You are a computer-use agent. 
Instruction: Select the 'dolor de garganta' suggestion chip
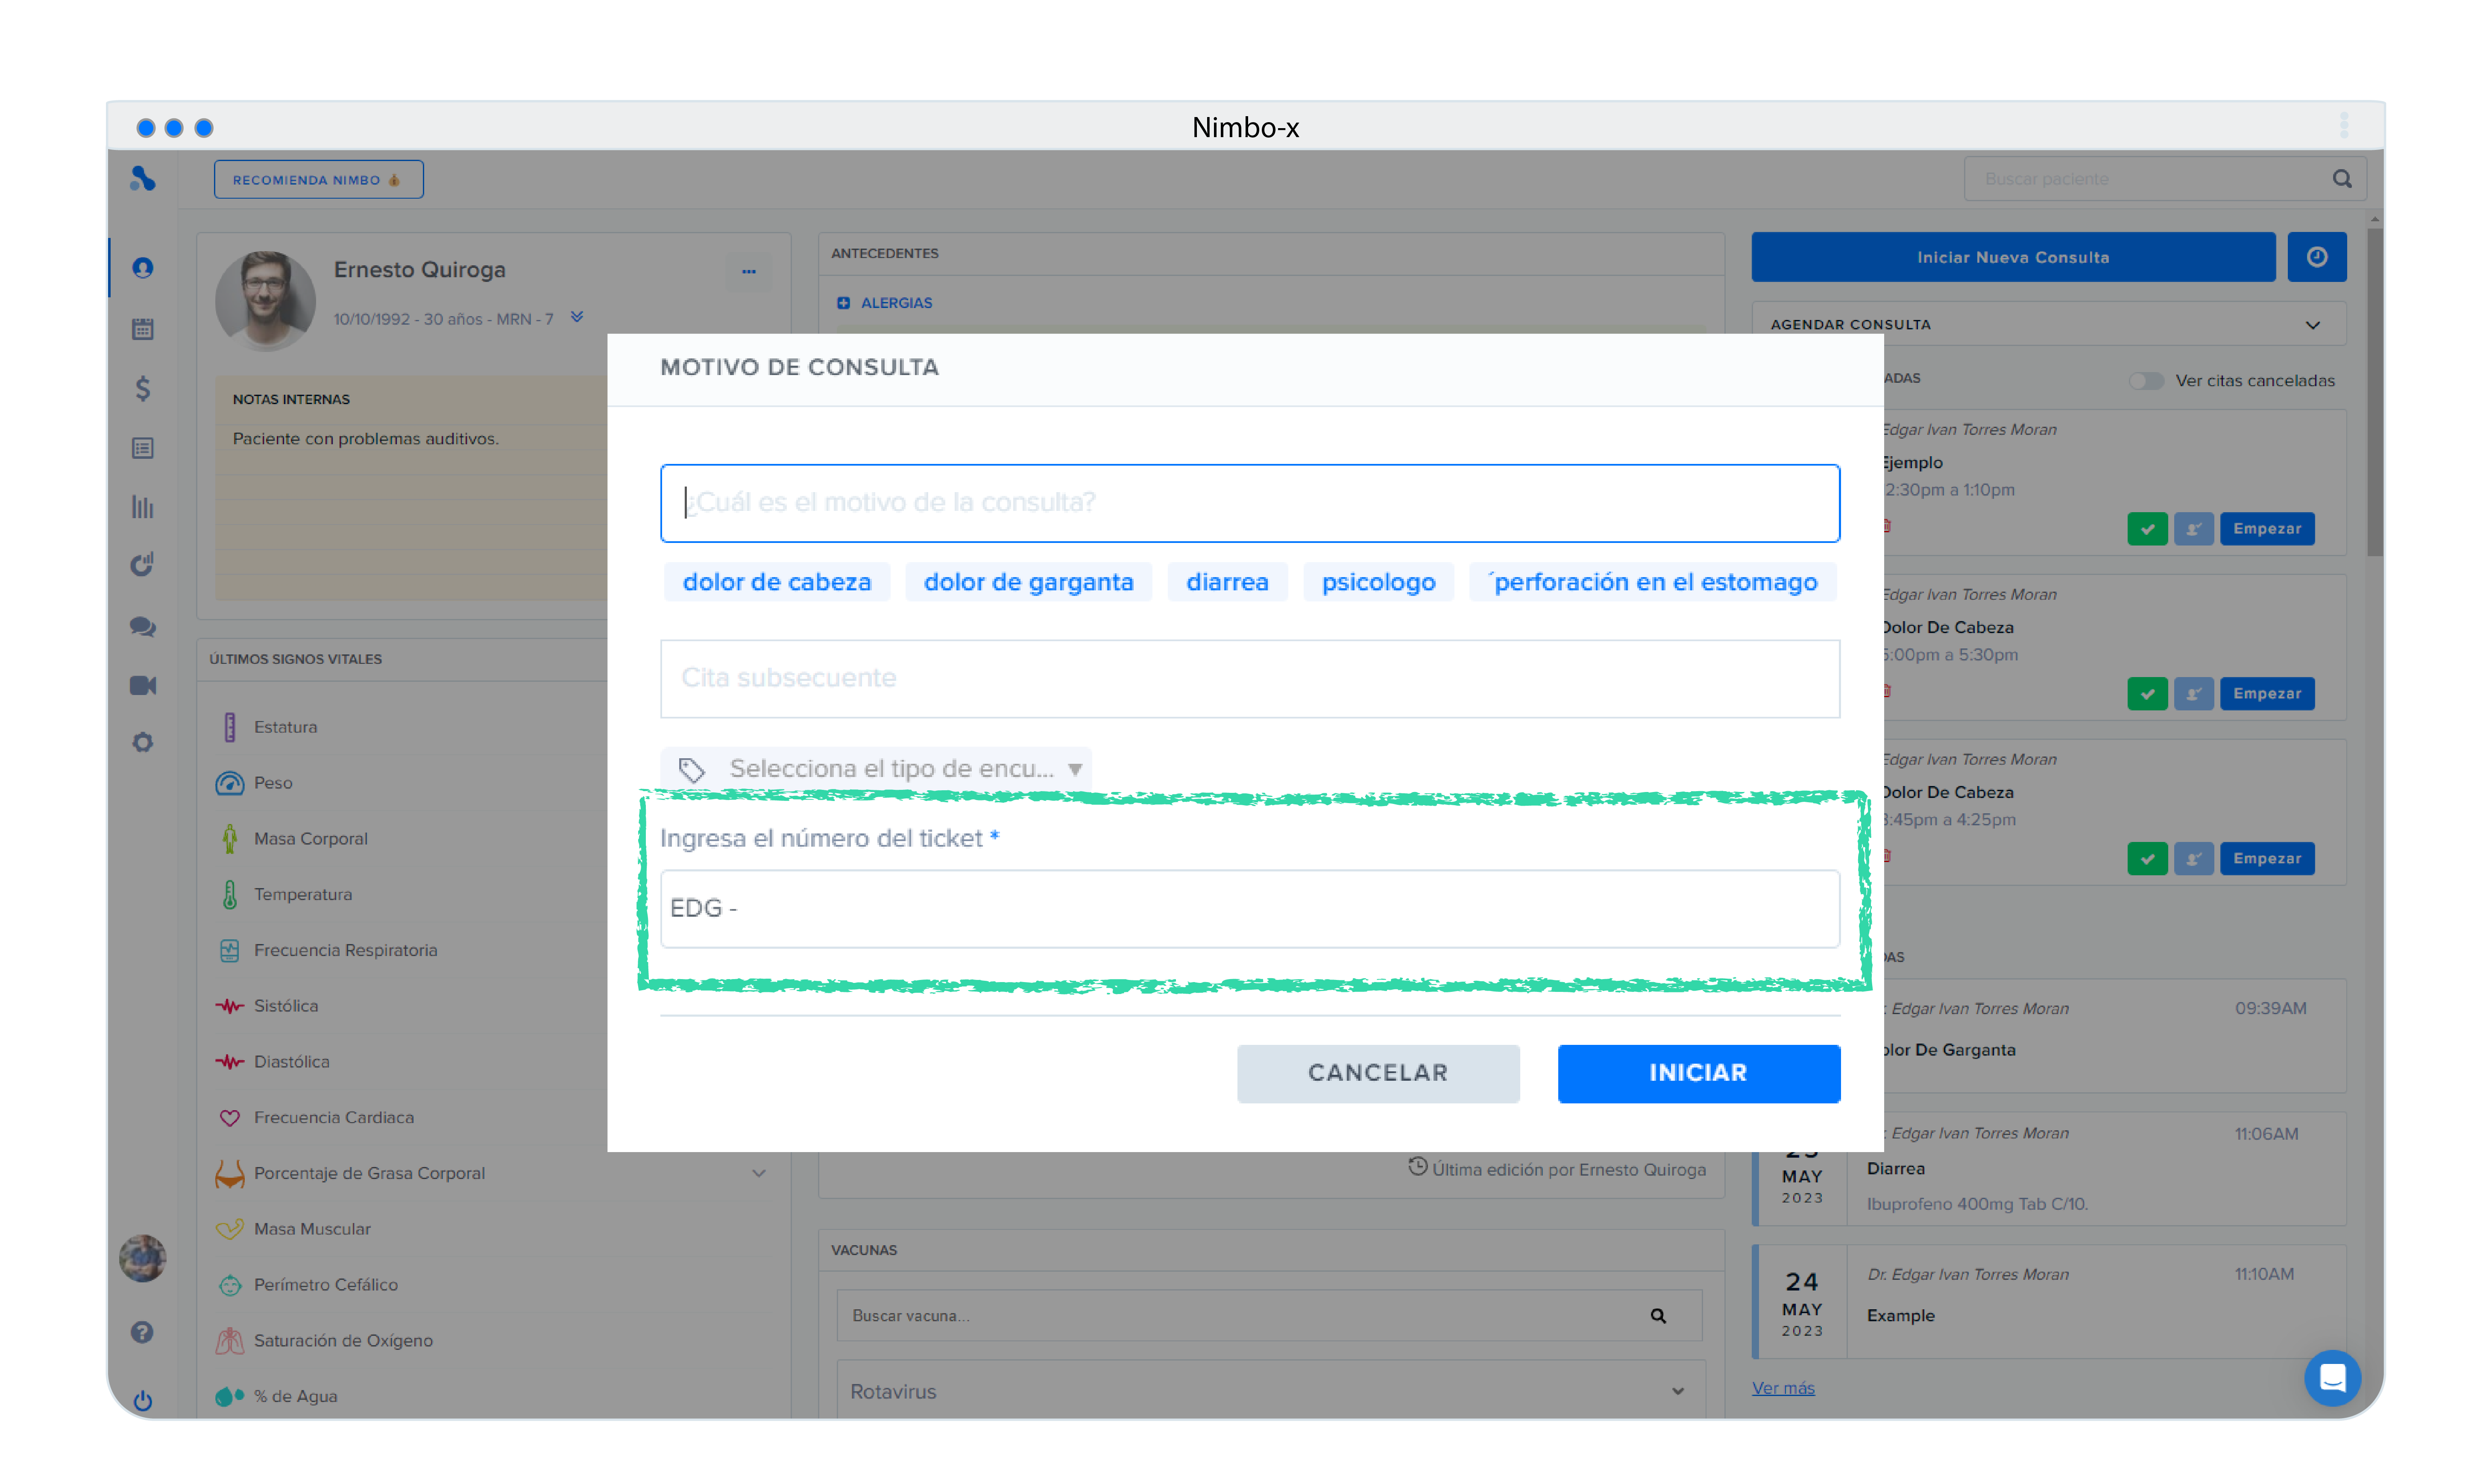coord(1028,582)
